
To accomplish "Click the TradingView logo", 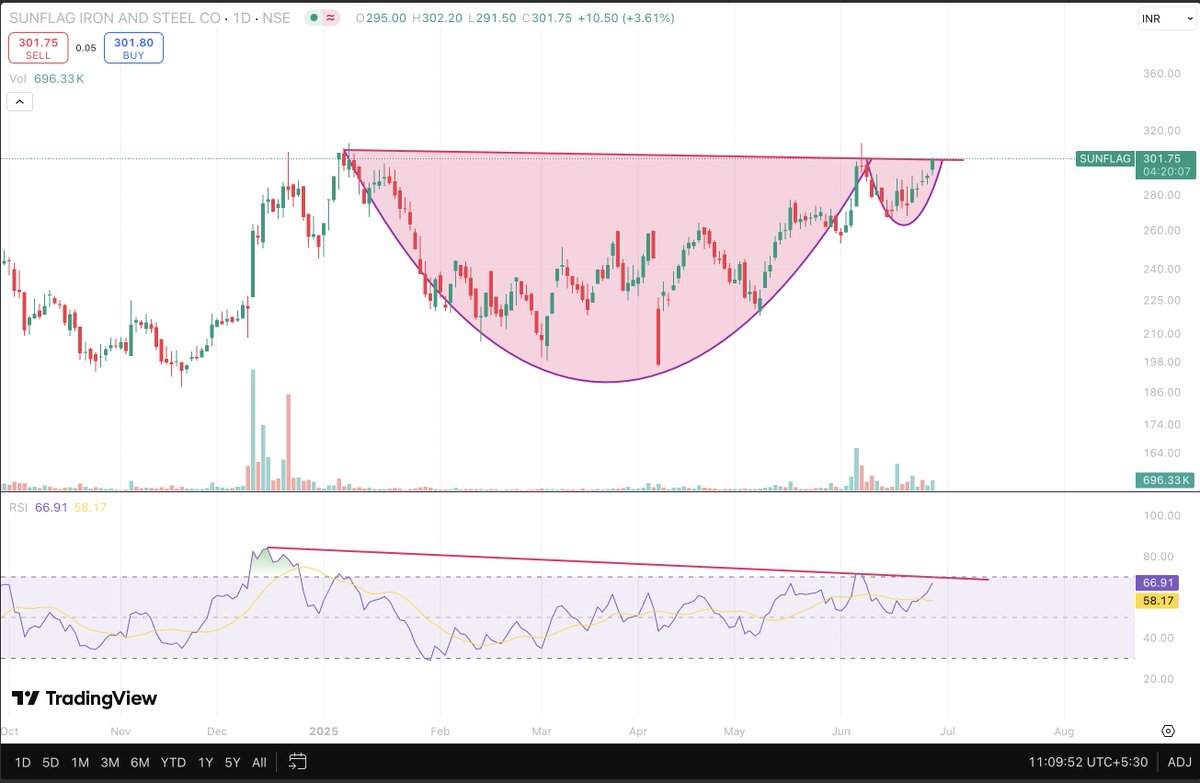I will point(85,698).
